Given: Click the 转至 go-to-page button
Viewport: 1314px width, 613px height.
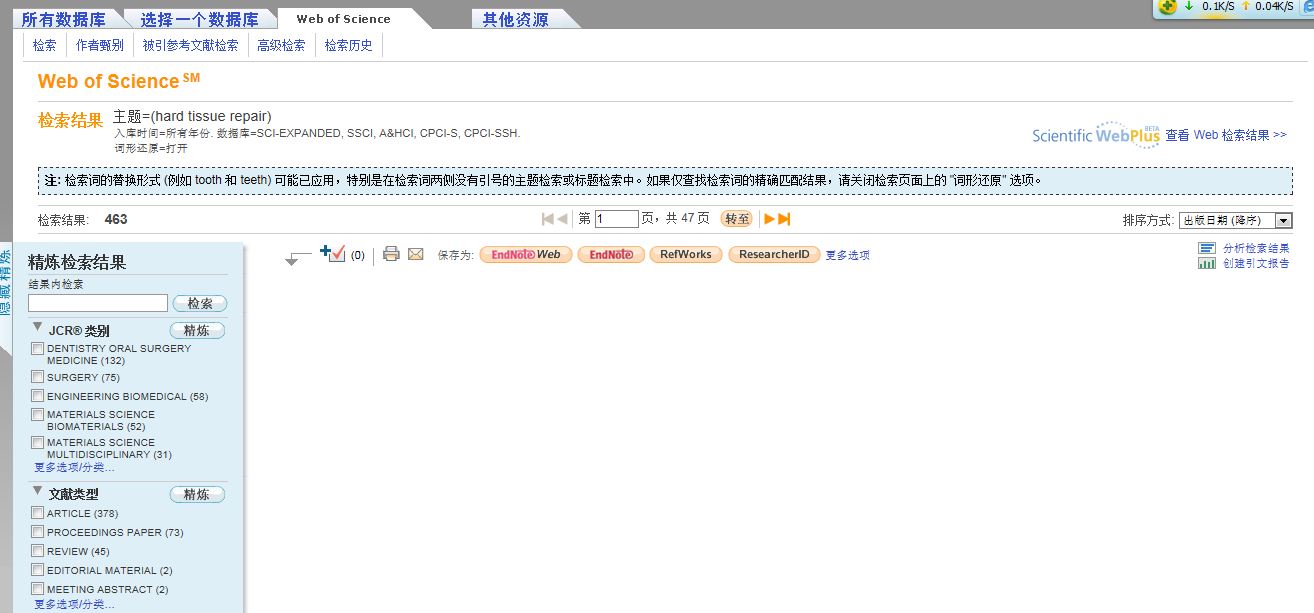Looking at the screenshot, I should [x=737, y=219].
